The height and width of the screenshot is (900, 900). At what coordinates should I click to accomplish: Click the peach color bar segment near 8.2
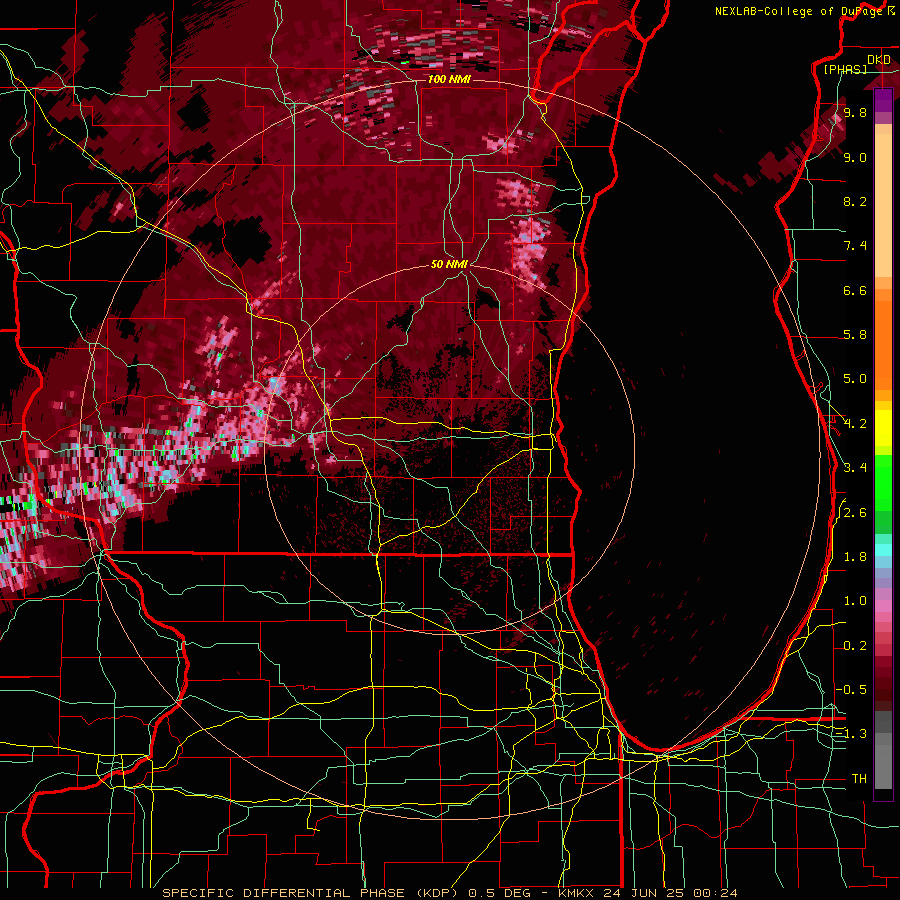pyautogui.click(x=883, y=207)
